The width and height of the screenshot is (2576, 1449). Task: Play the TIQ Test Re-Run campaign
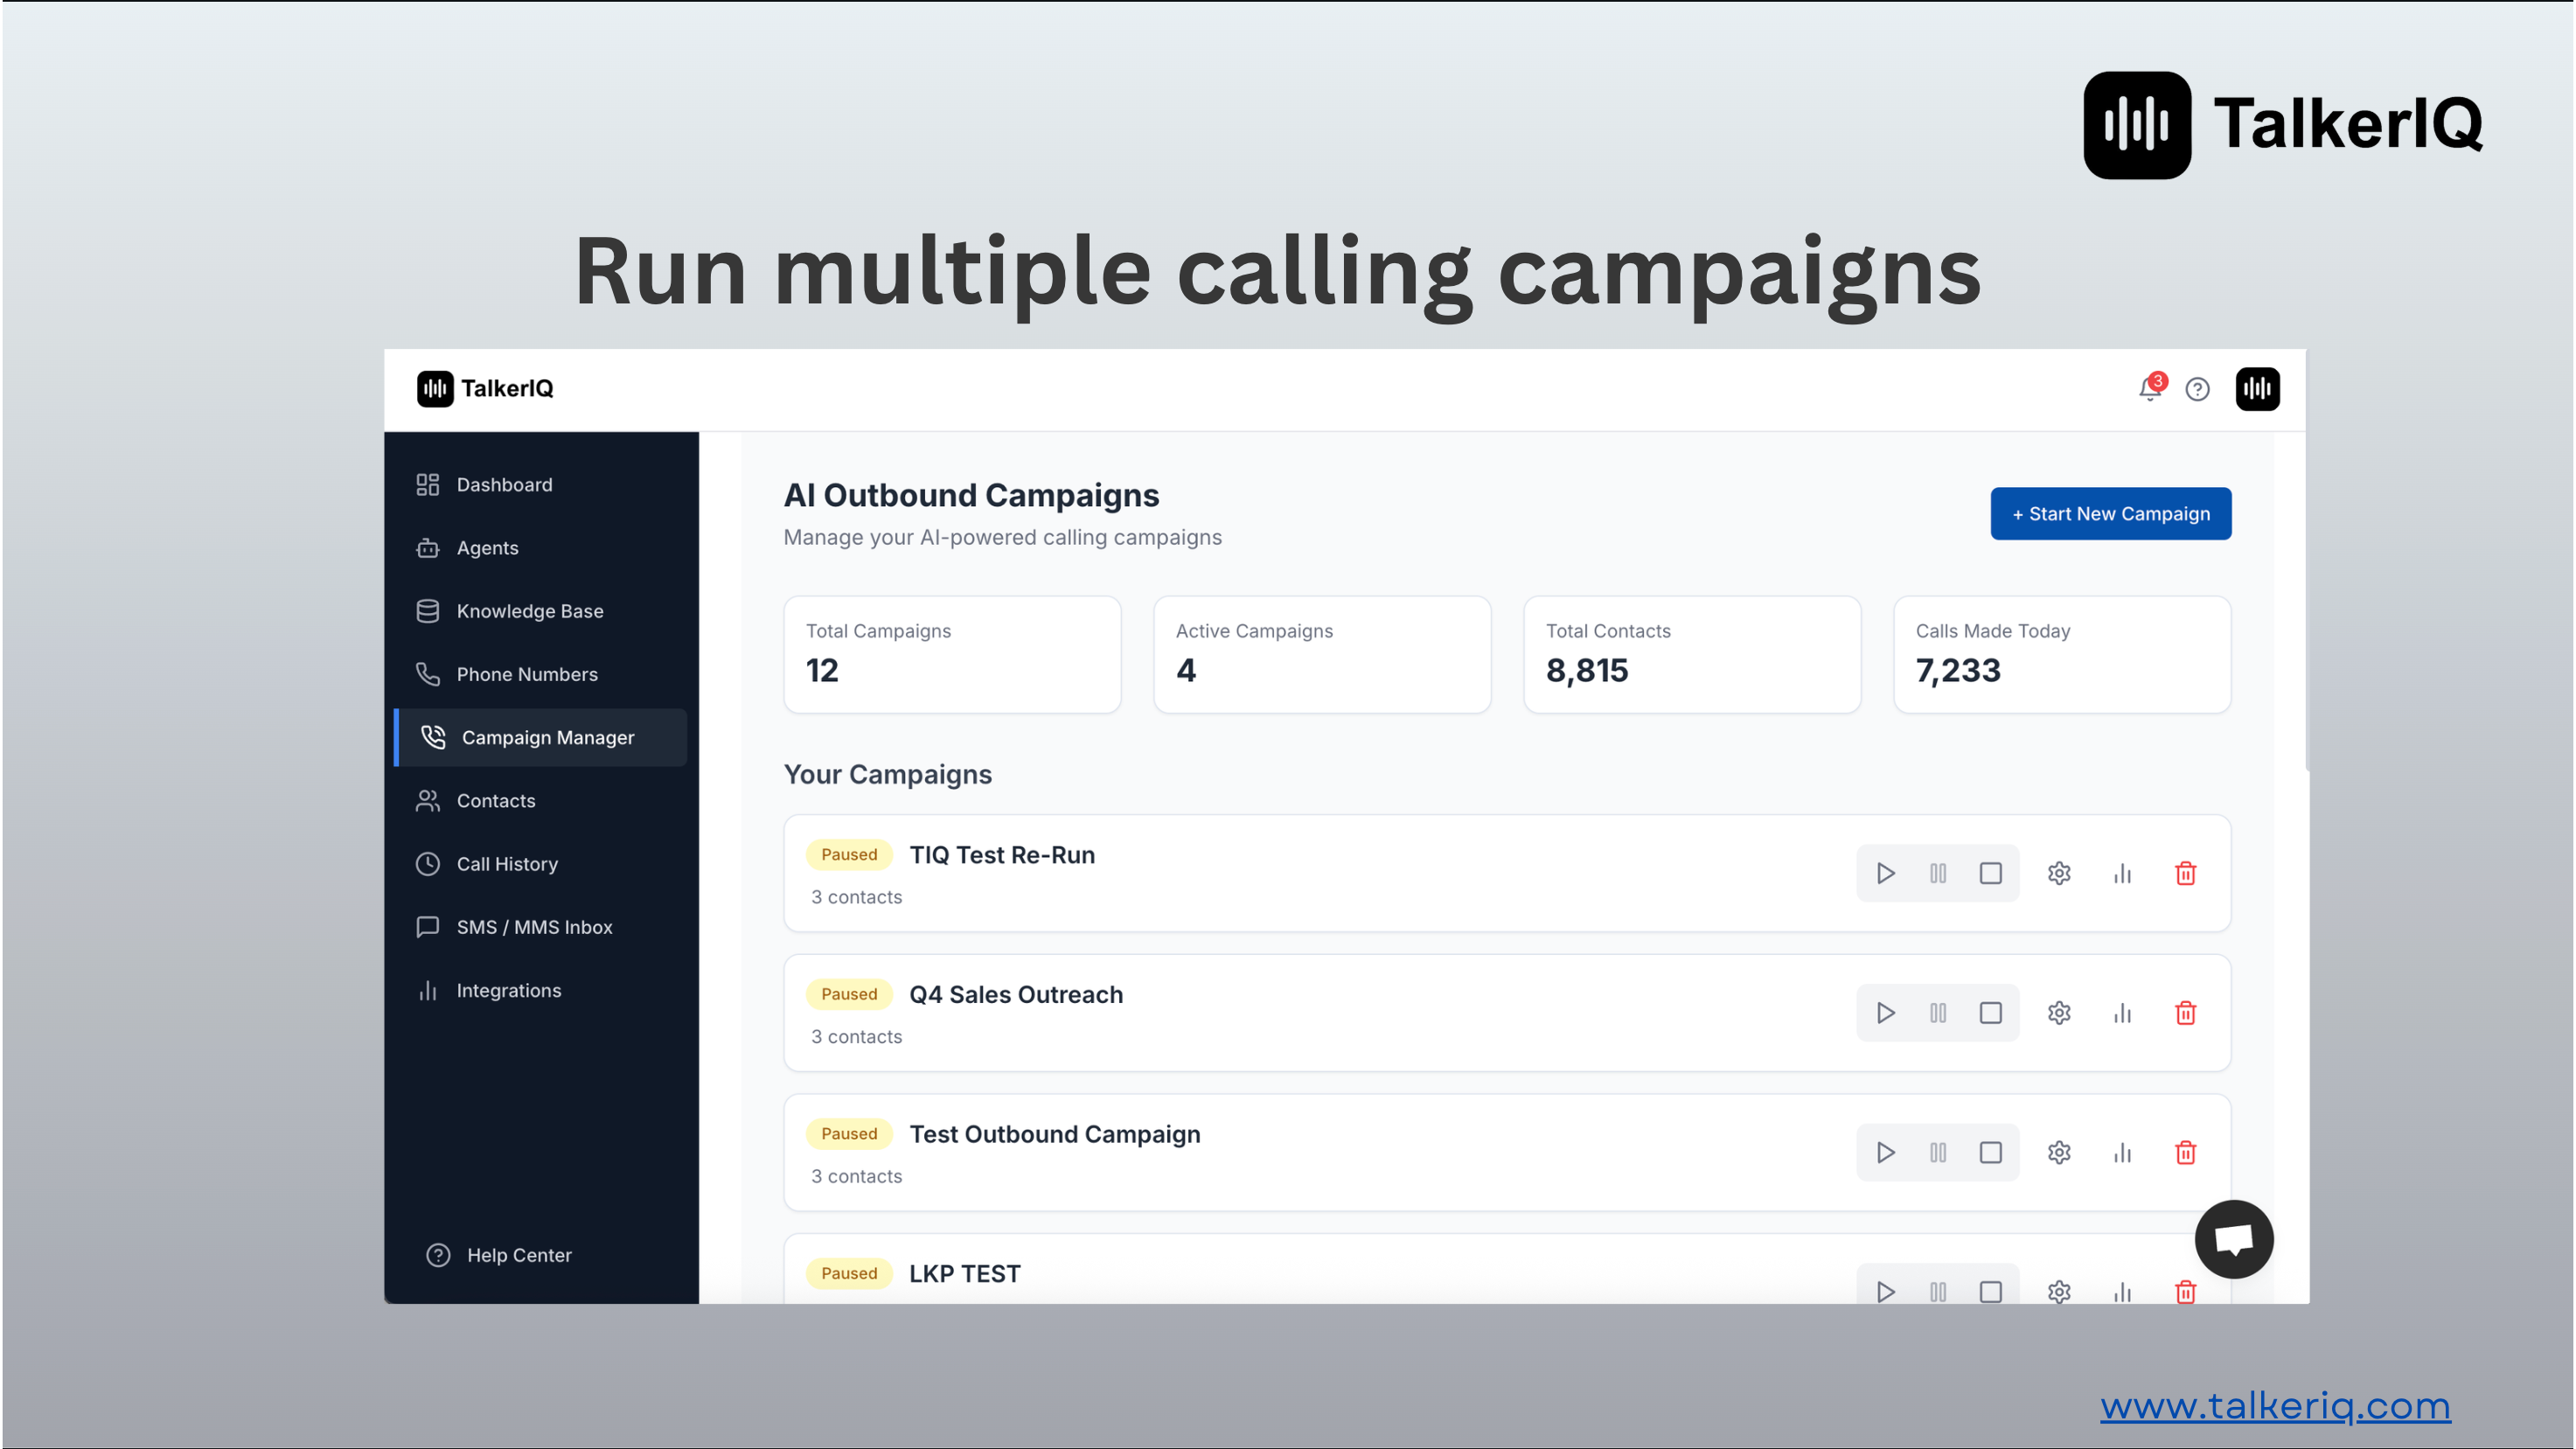[1886, 873]
